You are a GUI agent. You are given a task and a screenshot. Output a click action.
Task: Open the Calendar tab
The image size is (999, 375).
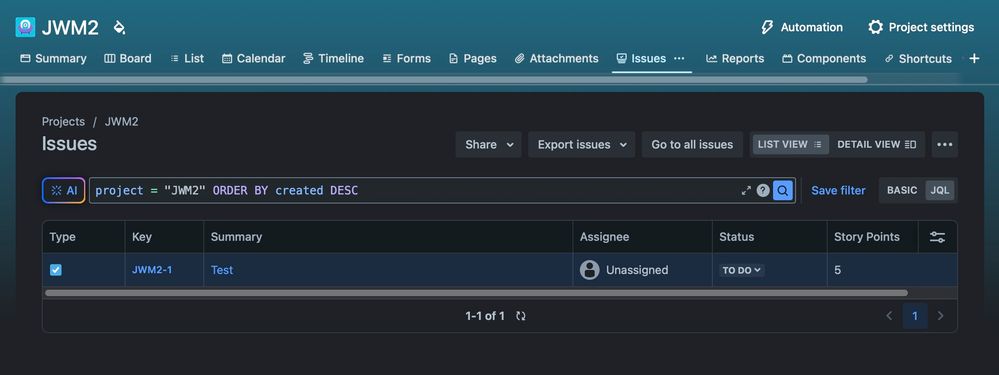pyautogui.click(x=254, y=59)
